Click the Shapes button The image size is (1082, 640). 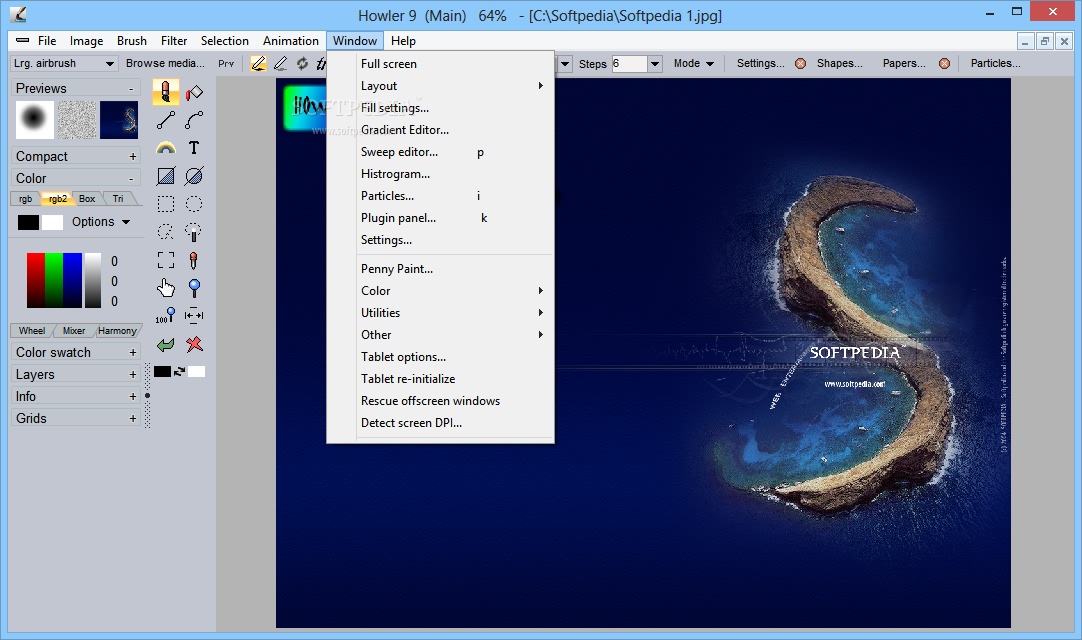[x=840, y=64]
